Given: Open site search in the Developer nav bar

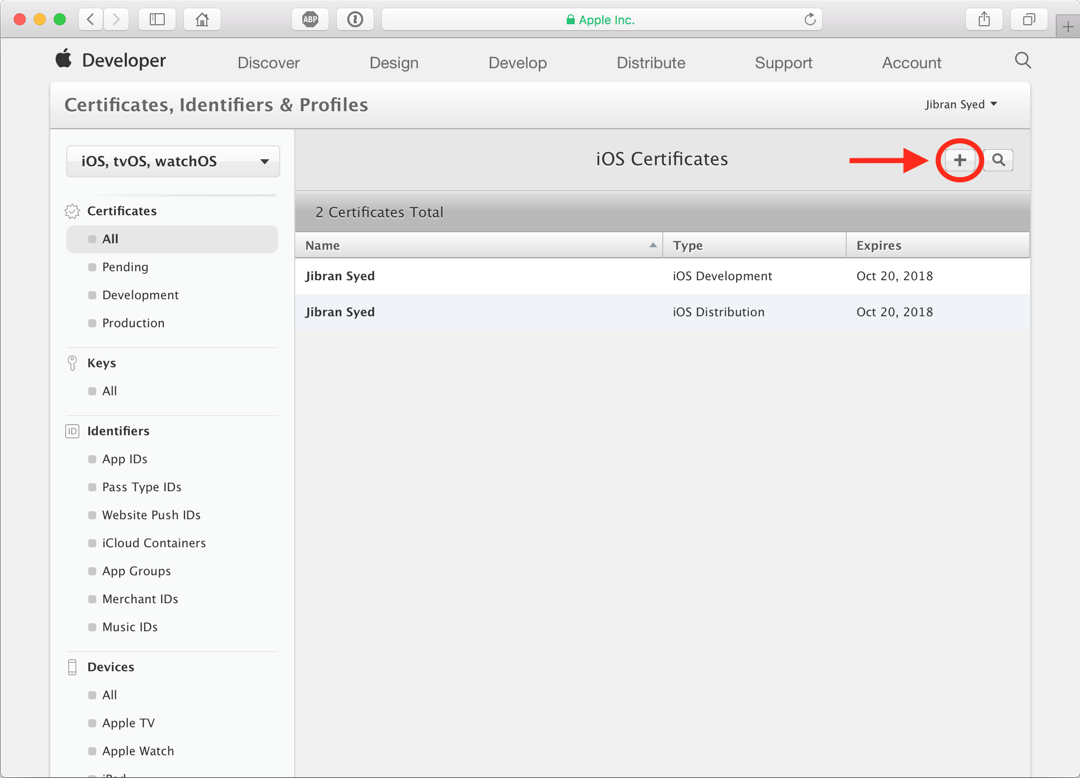Looking at the screenshot, I should [x=1023, y=61].
